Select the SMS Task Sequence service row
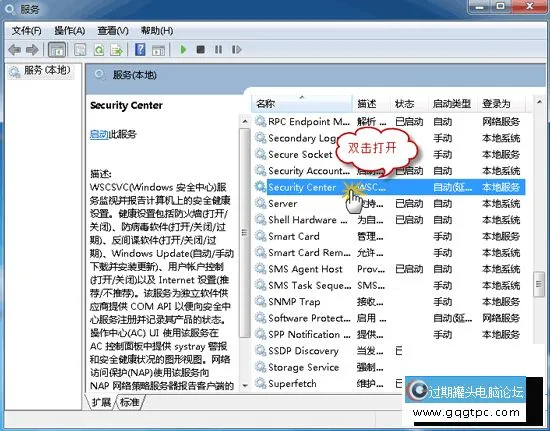Image resolution: width=550 pixels, height=431 pixels. (389, 285)
